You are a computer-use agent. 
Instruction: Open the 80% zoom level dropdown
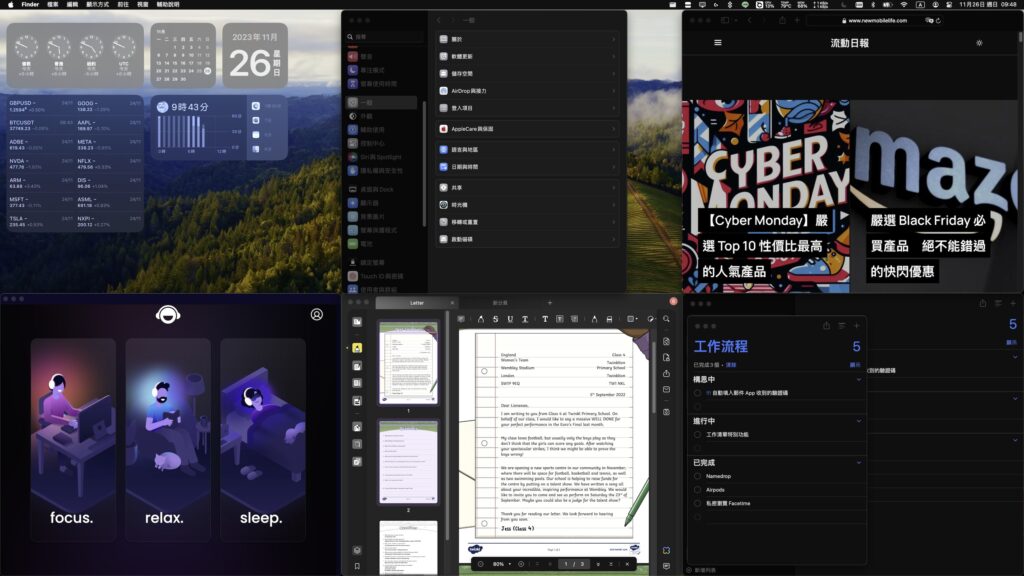click(500, 564)
